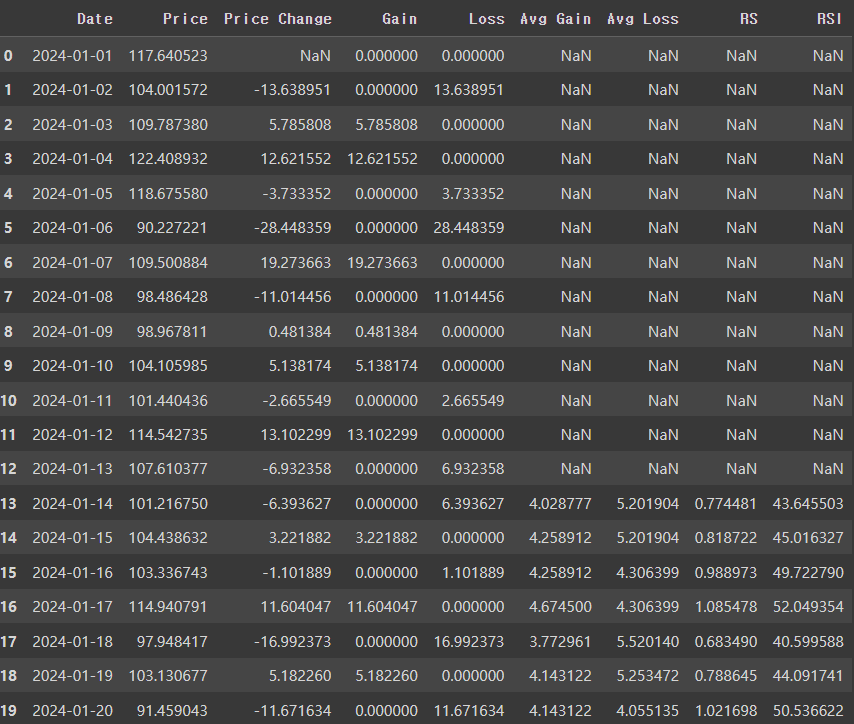Click the Date column header
The width and height of the screenshot is (854, 724).
tap(95, 19)
